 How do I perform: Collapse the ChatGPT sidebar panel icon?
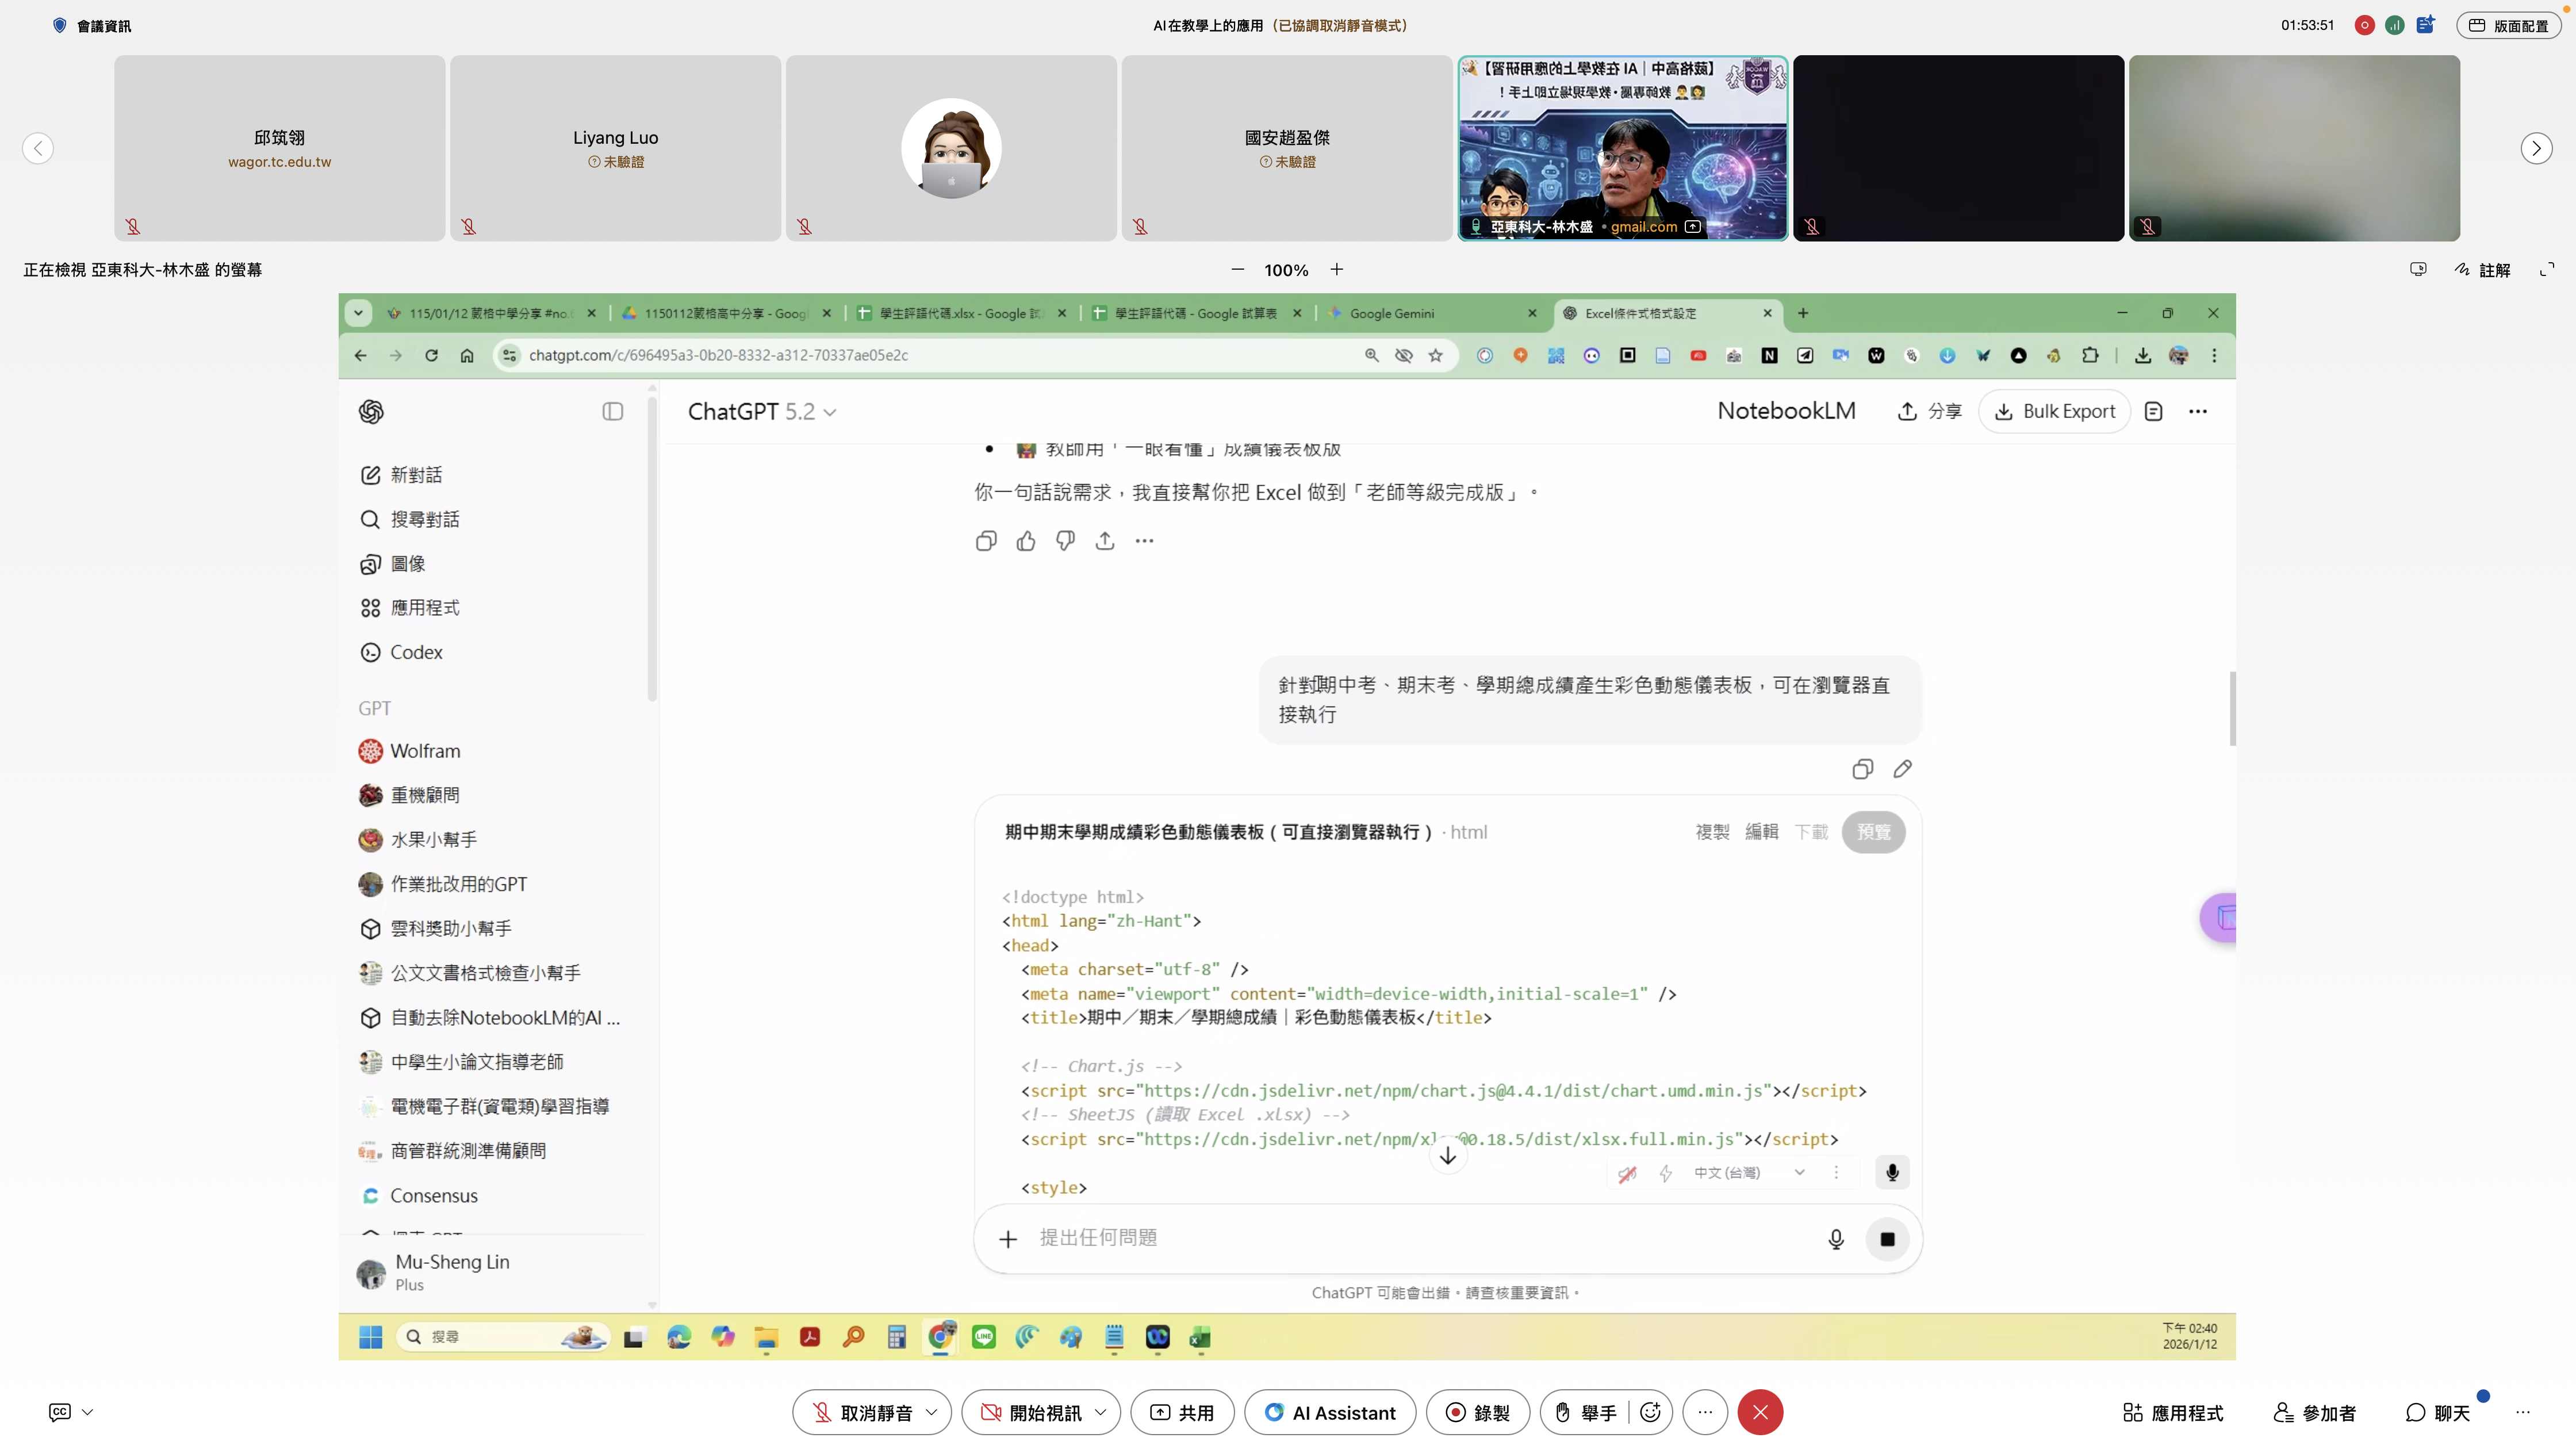coord(613,412)
